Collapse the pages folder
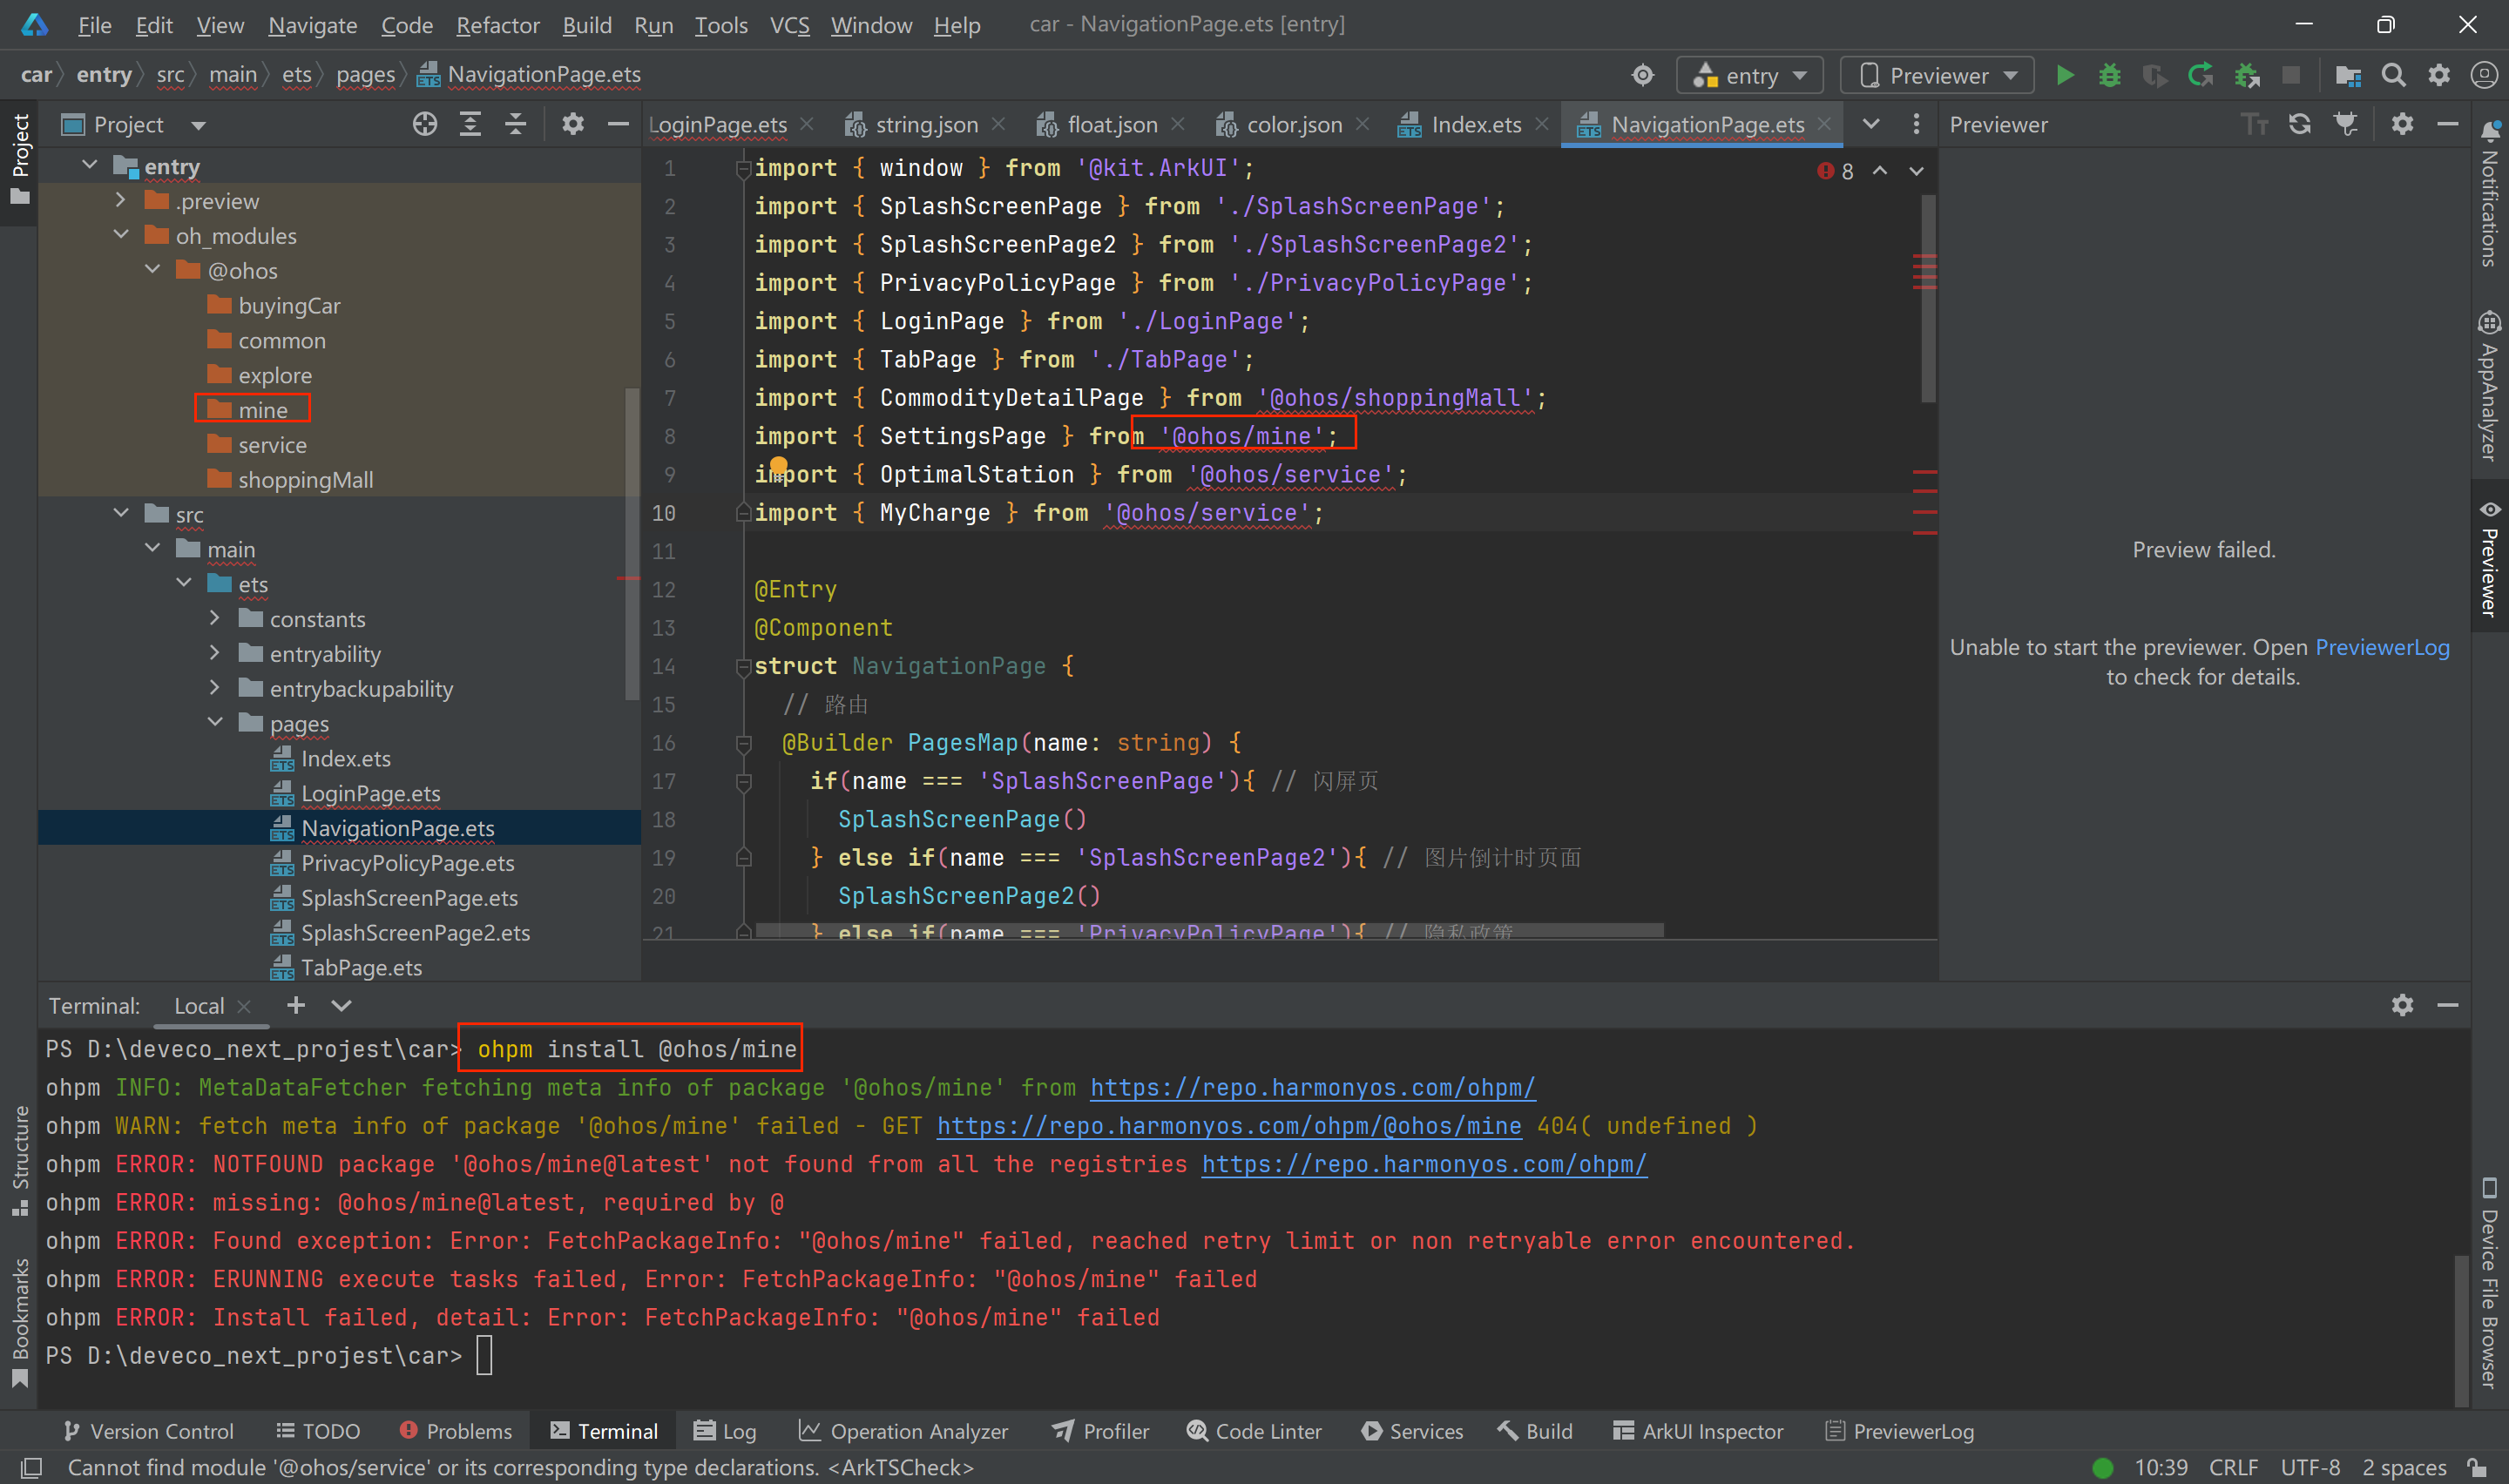Image resolution: width=2509 pixels, height=1484 pixels. tap(215, 723)
